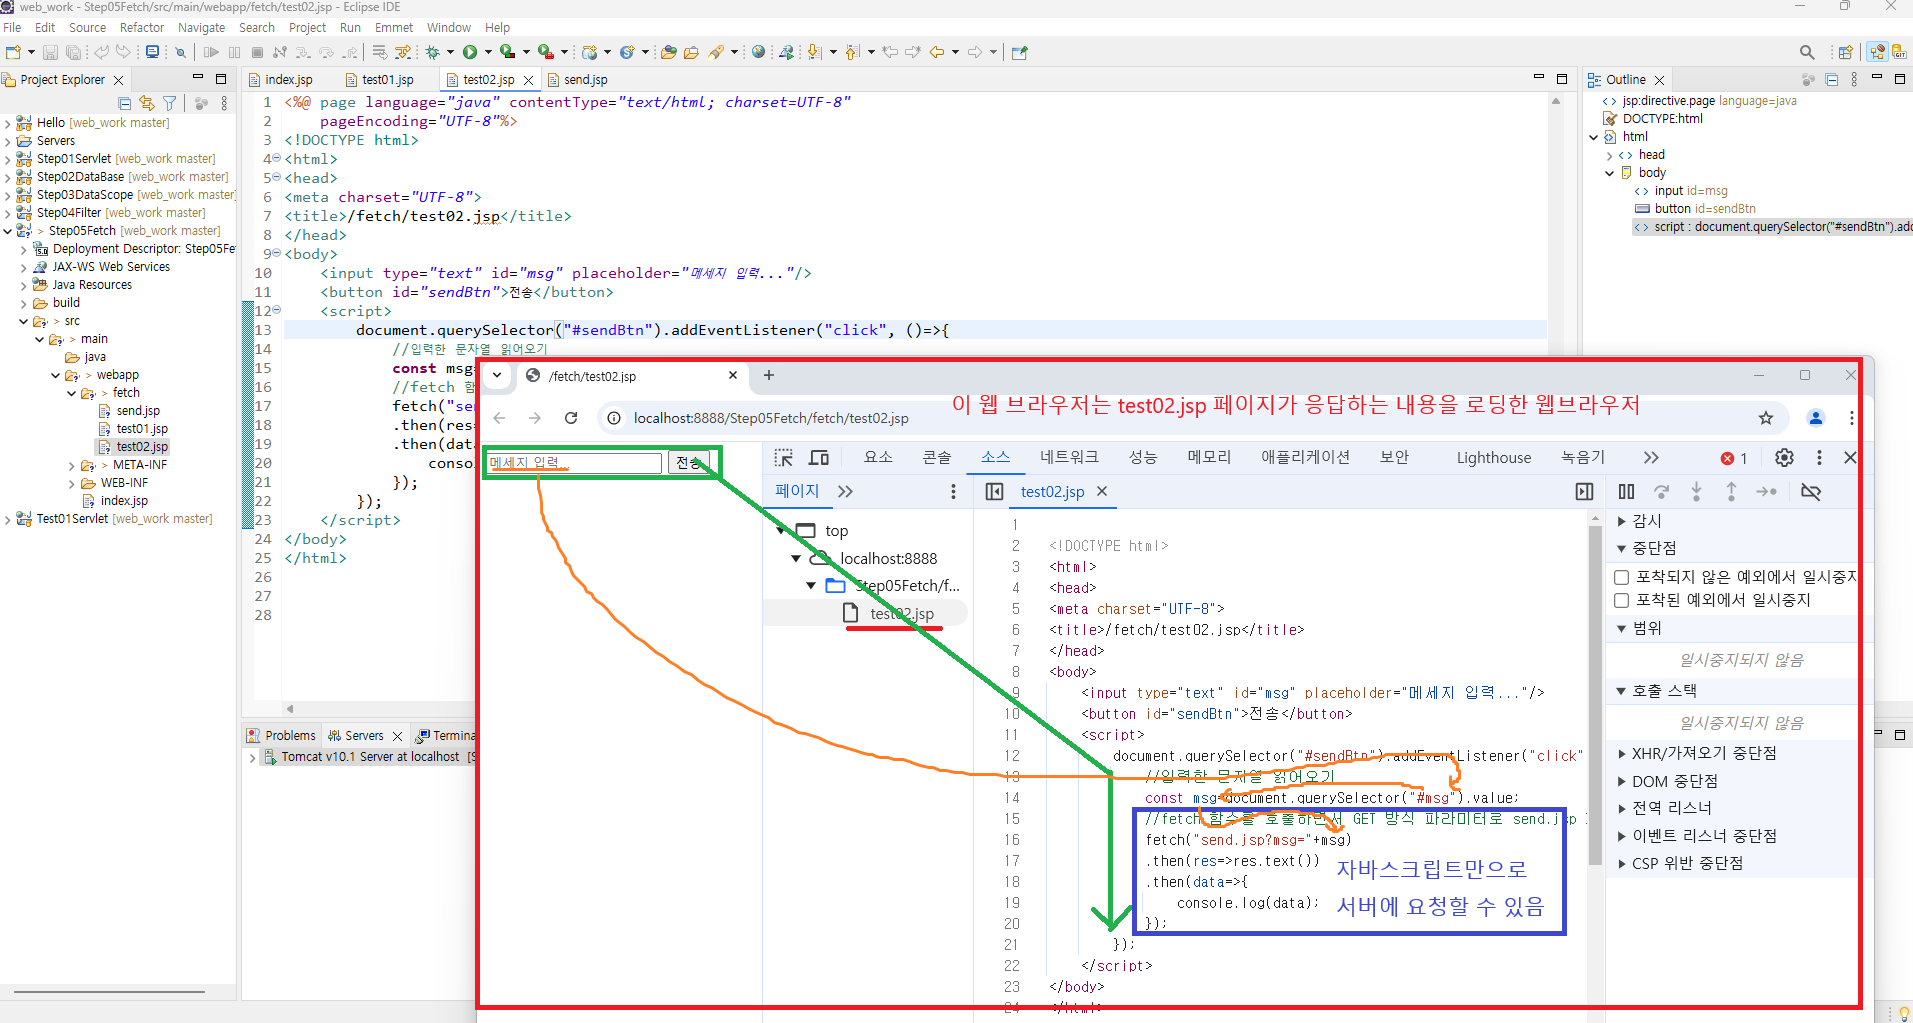Click the browser profile avatar icon
This screenshot has height=1023, width=1913.
point(1816,418)
